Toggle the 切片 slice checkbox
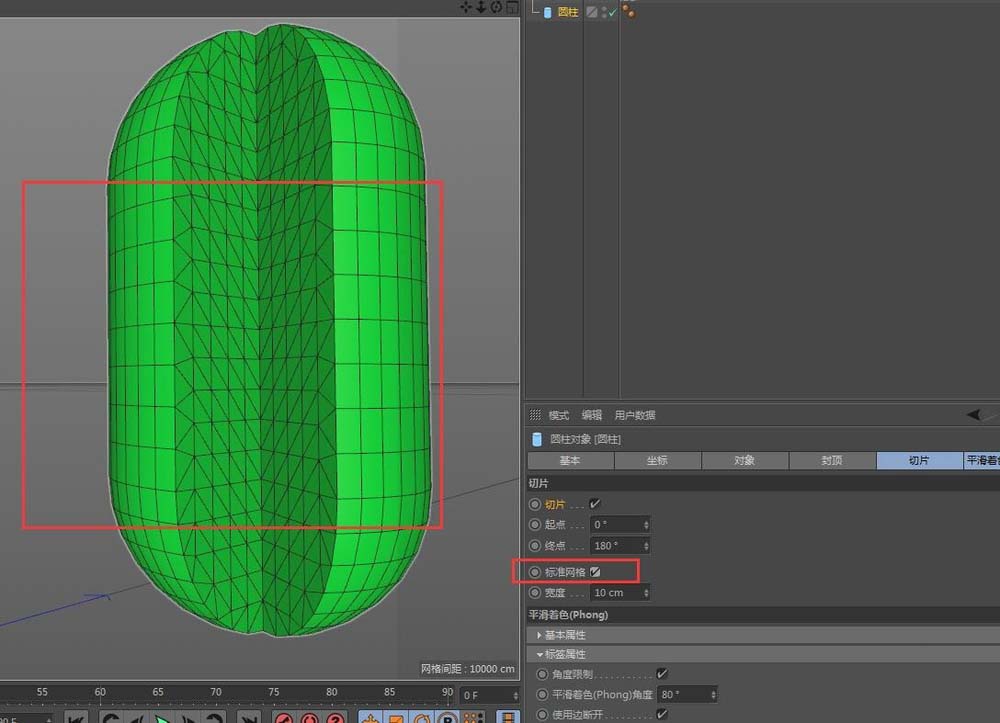This screenshot has width=1000, height=723. tap(594, 504)
